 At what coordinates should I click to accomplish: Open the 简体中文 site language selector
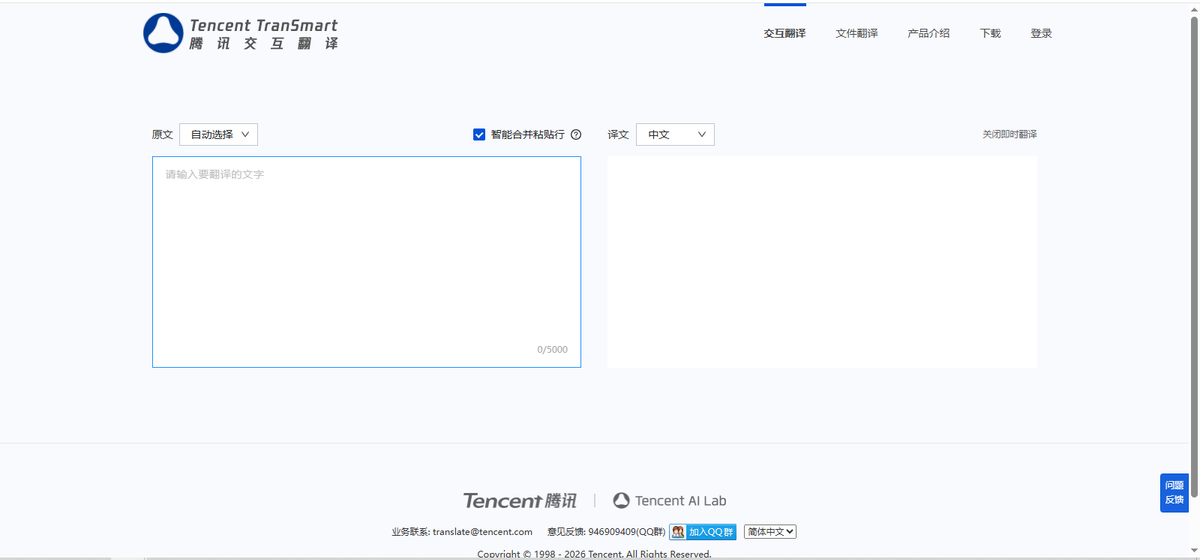point(769,532)
